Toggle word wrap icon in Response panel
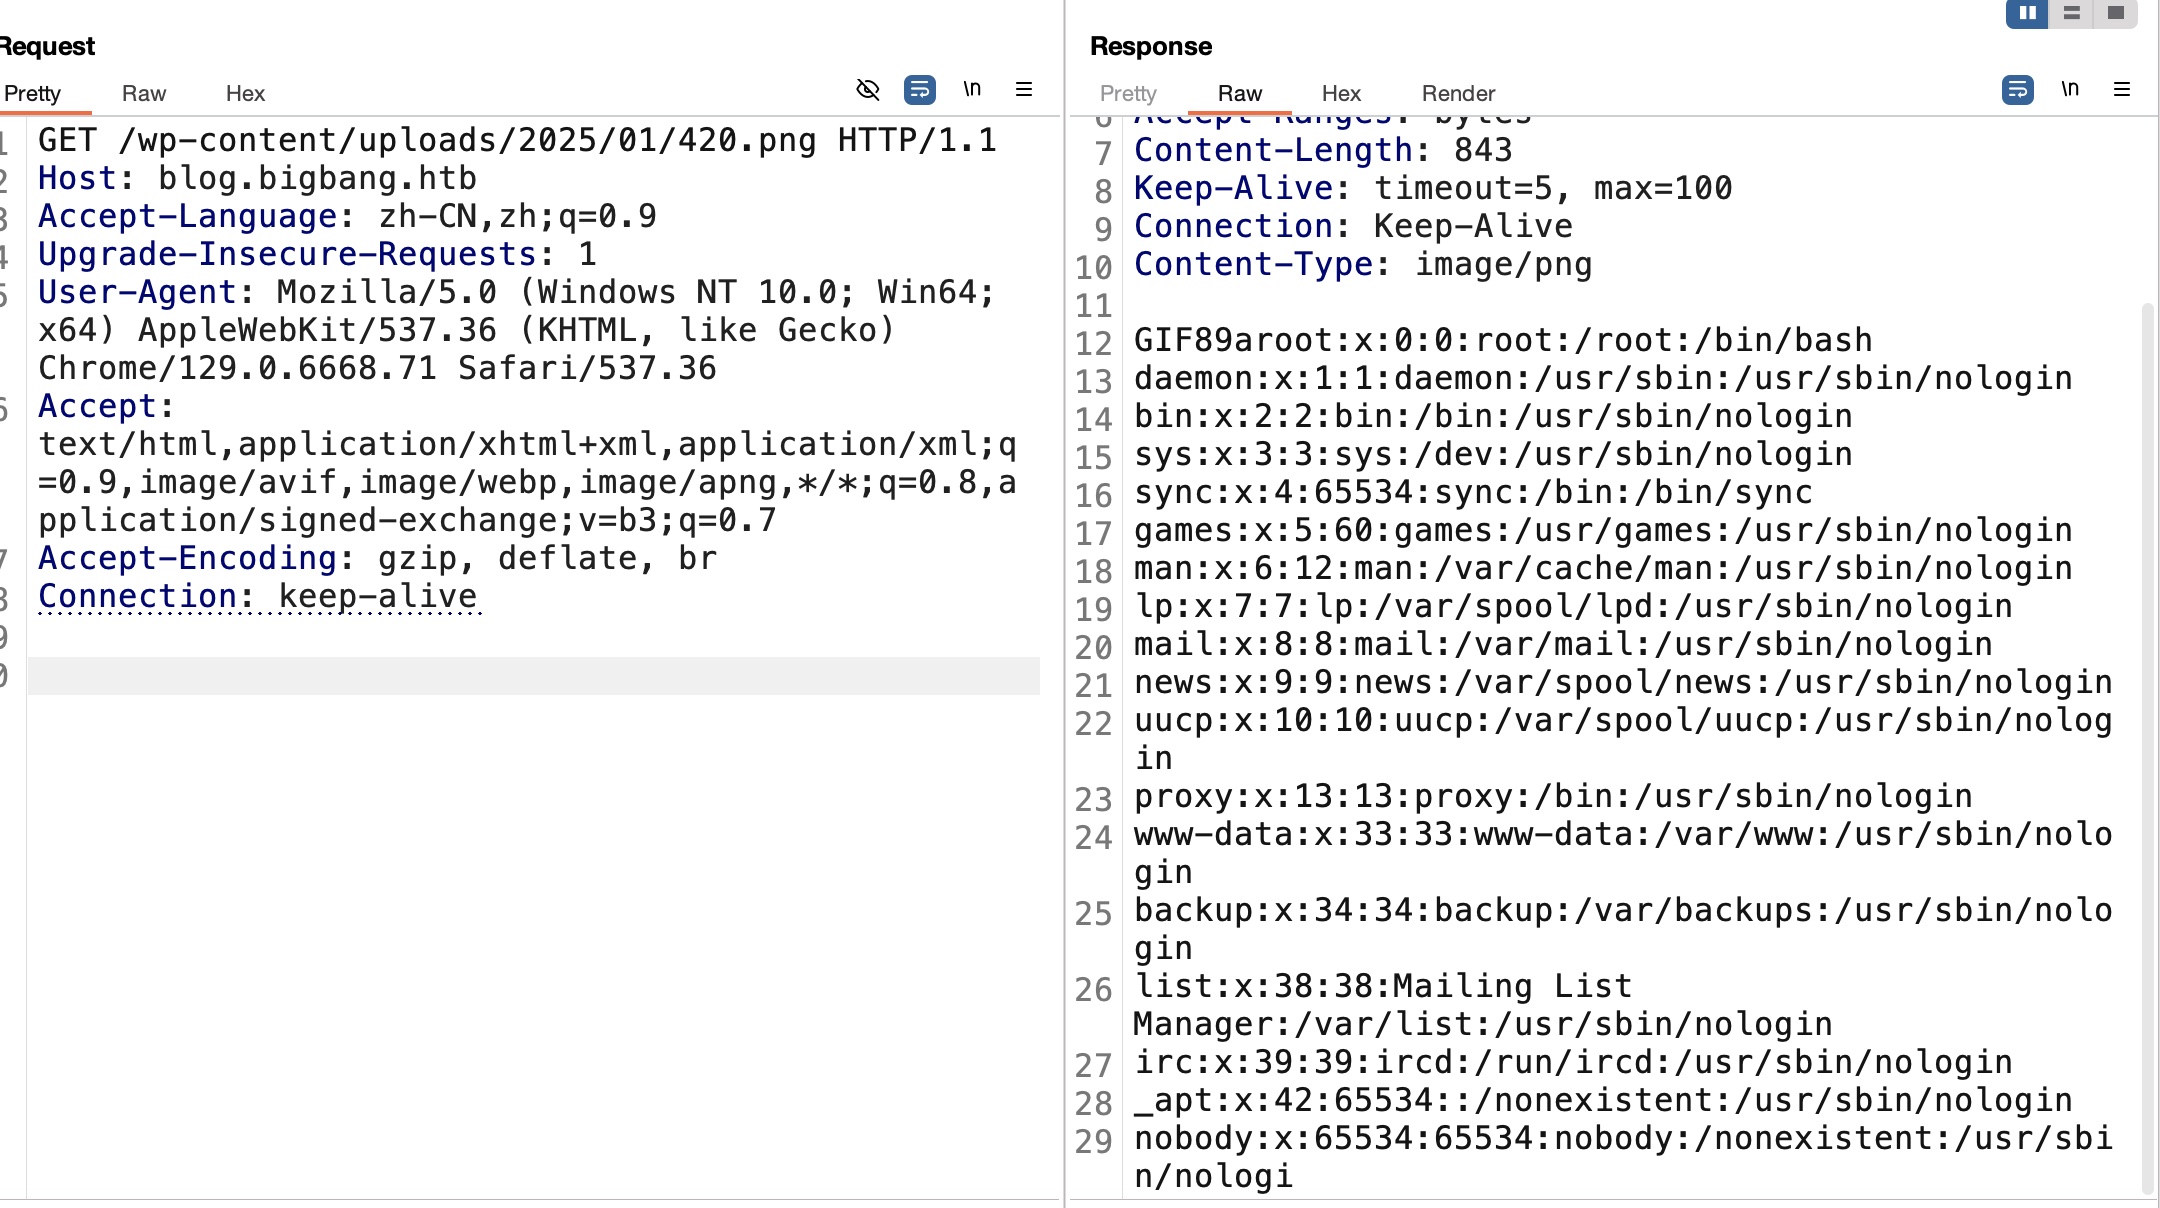Image resolution: width=2160 pixels, height=1208 pixels. pyautogui.click(x=2017, y=90)
